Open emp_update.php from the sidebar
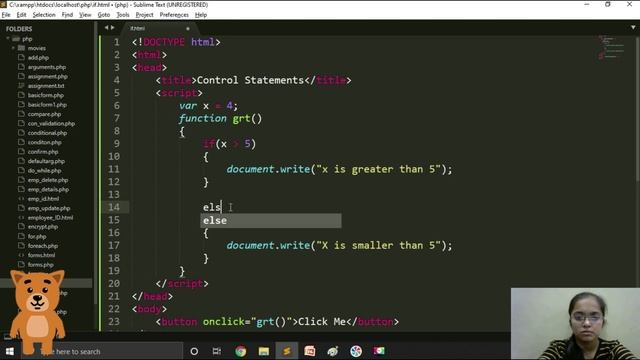 click(49, 208)
